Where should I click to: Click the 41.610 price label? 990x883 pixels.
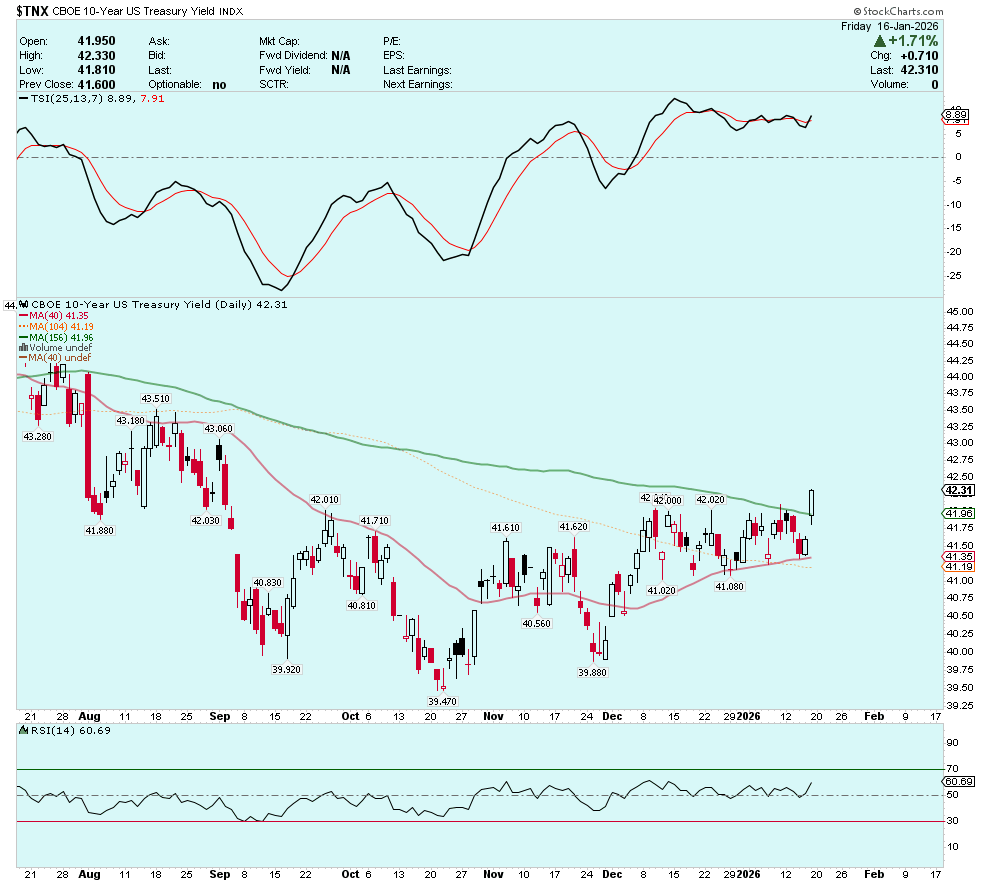(x=506, y=528)
